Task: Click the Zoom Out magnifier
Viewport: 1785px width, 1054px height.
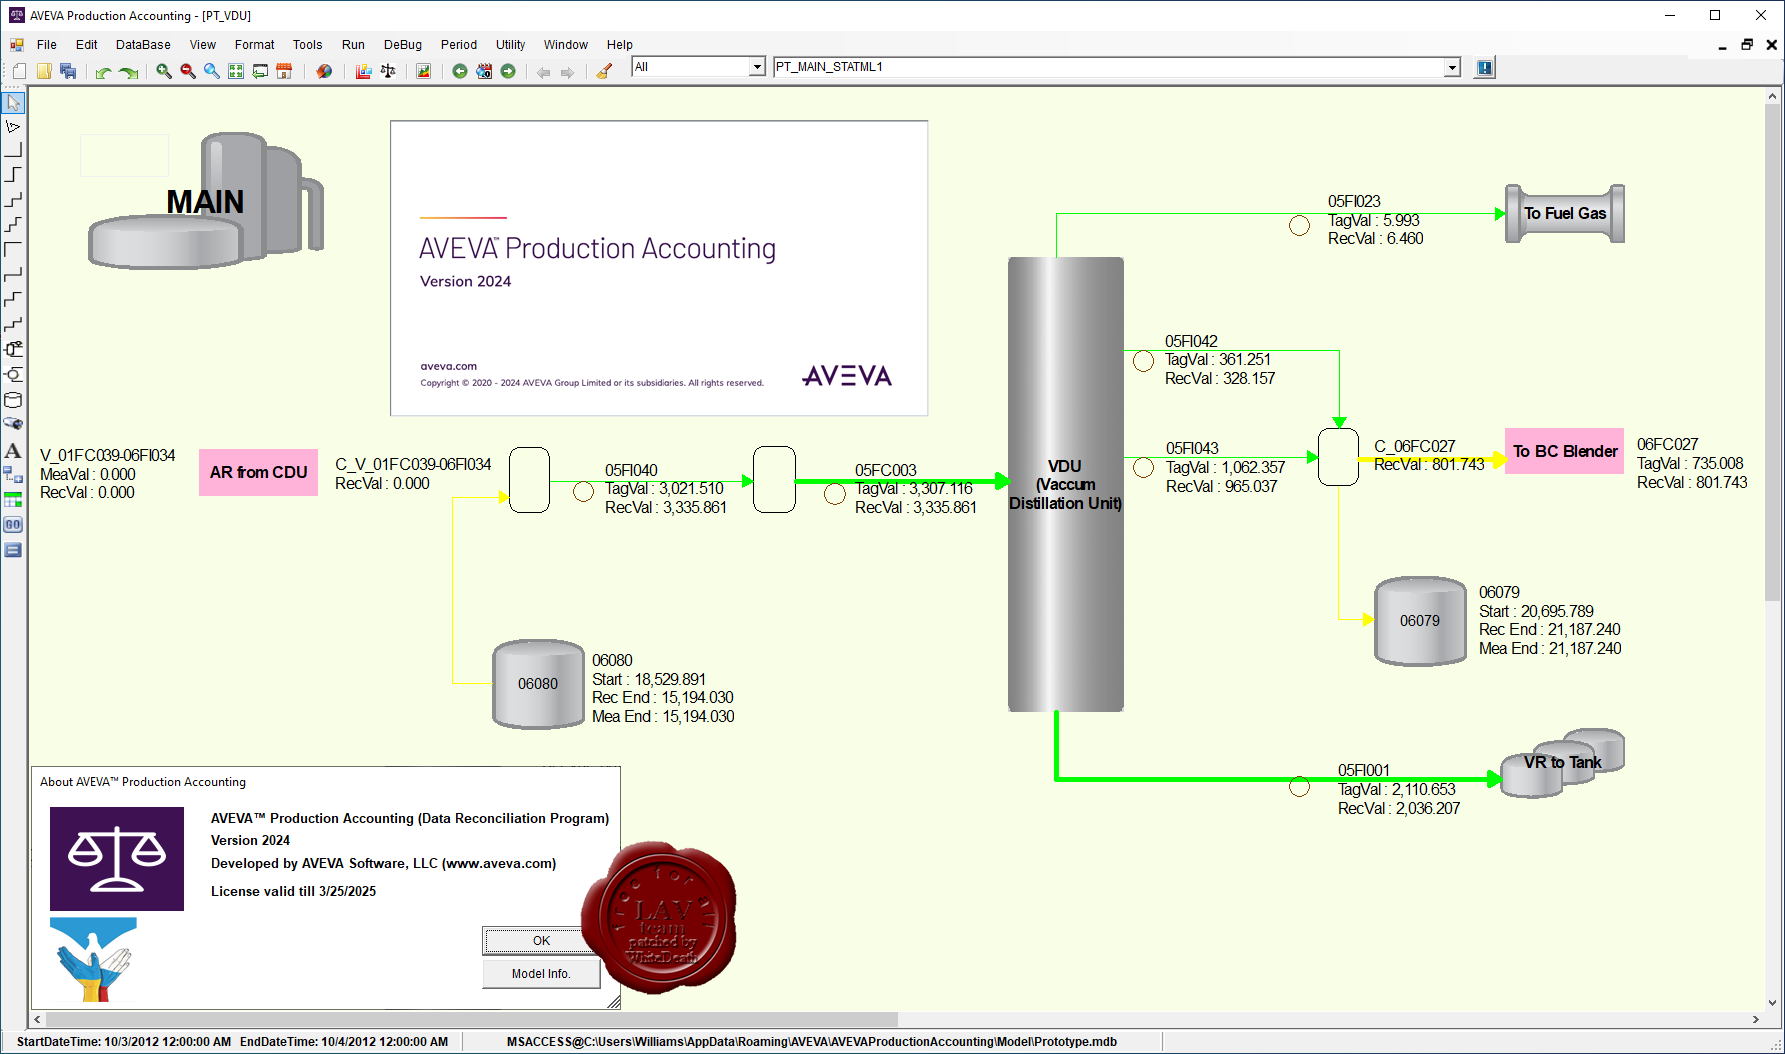Action: [x=188, y=71]
